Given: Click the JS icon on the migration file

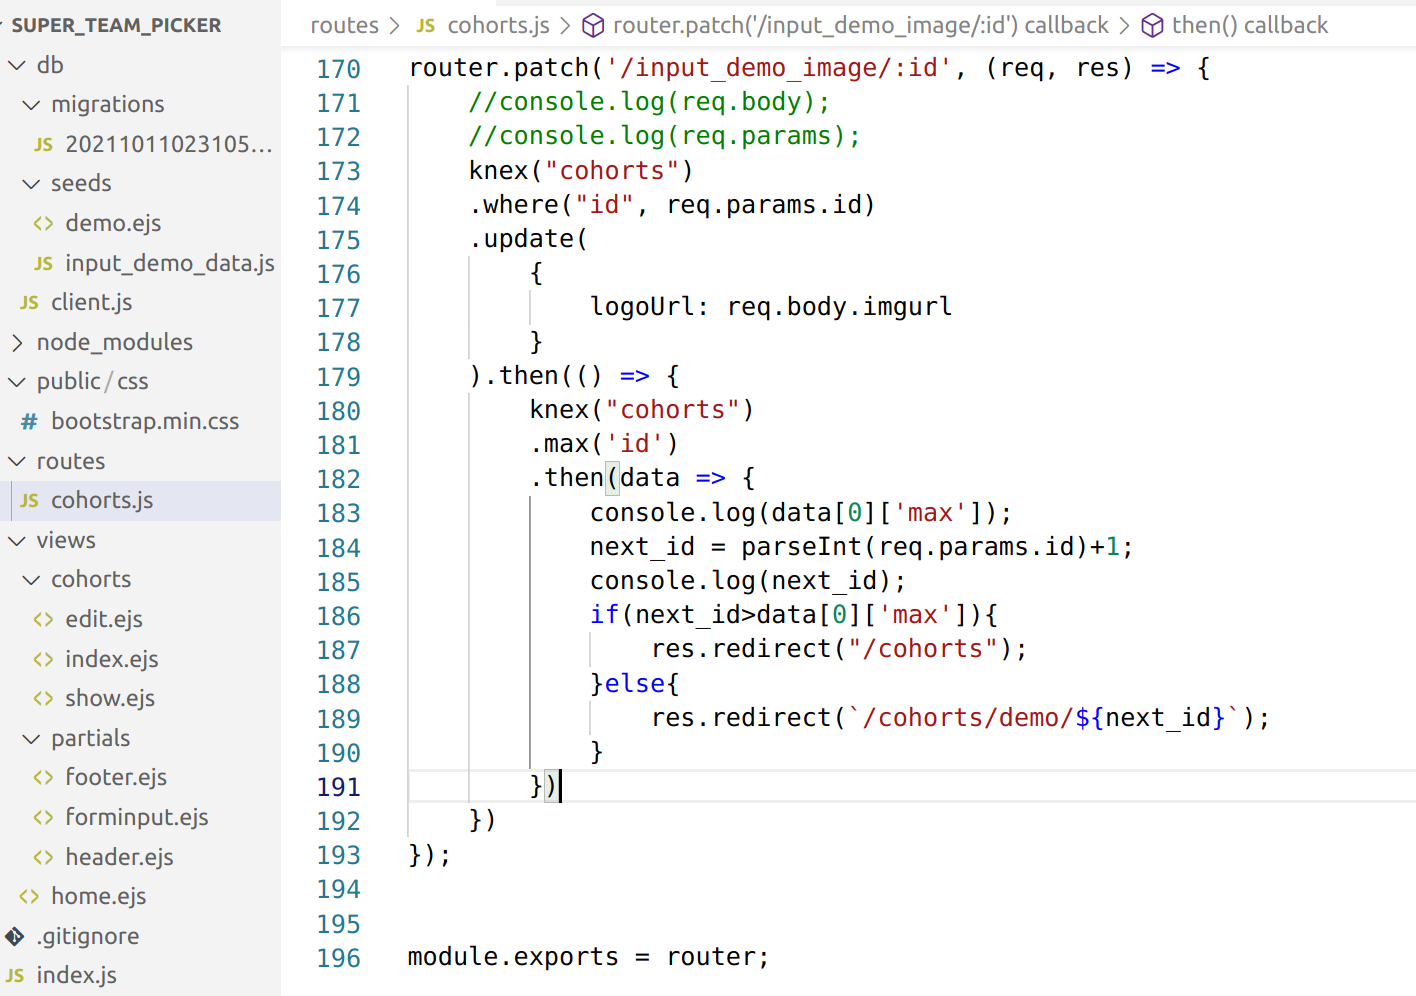Looking at the screenshot, I should [x=42, y=144].
